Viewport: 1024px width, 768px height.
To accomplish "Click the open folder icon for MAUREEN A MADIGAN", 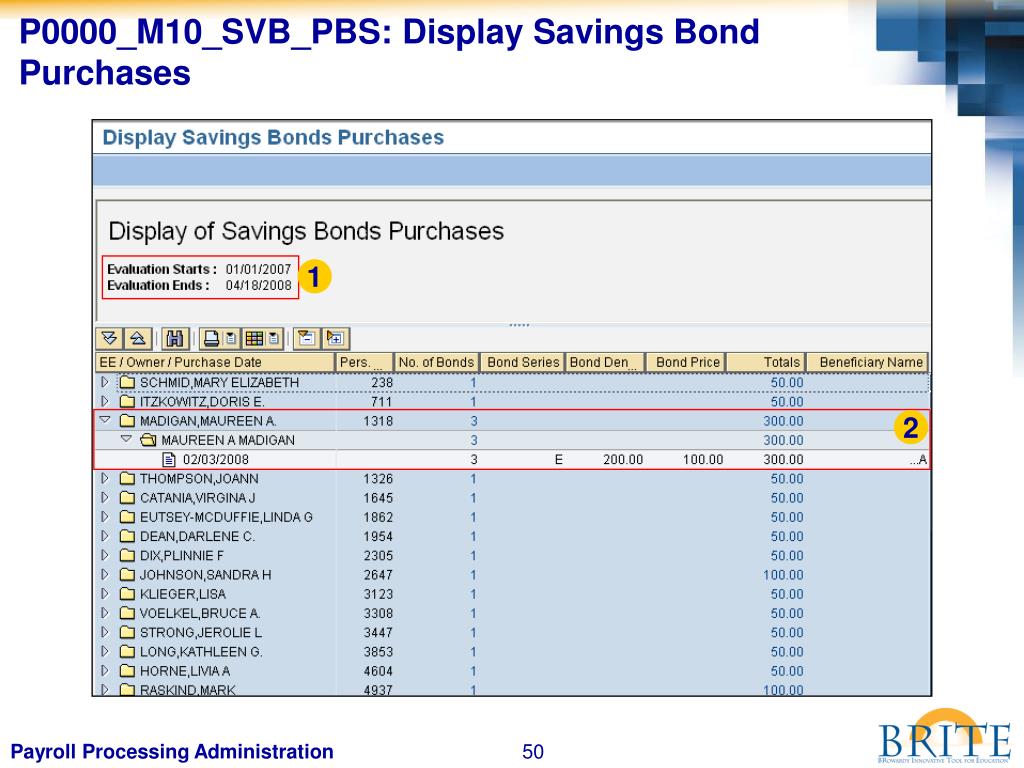I will (148, 440).
